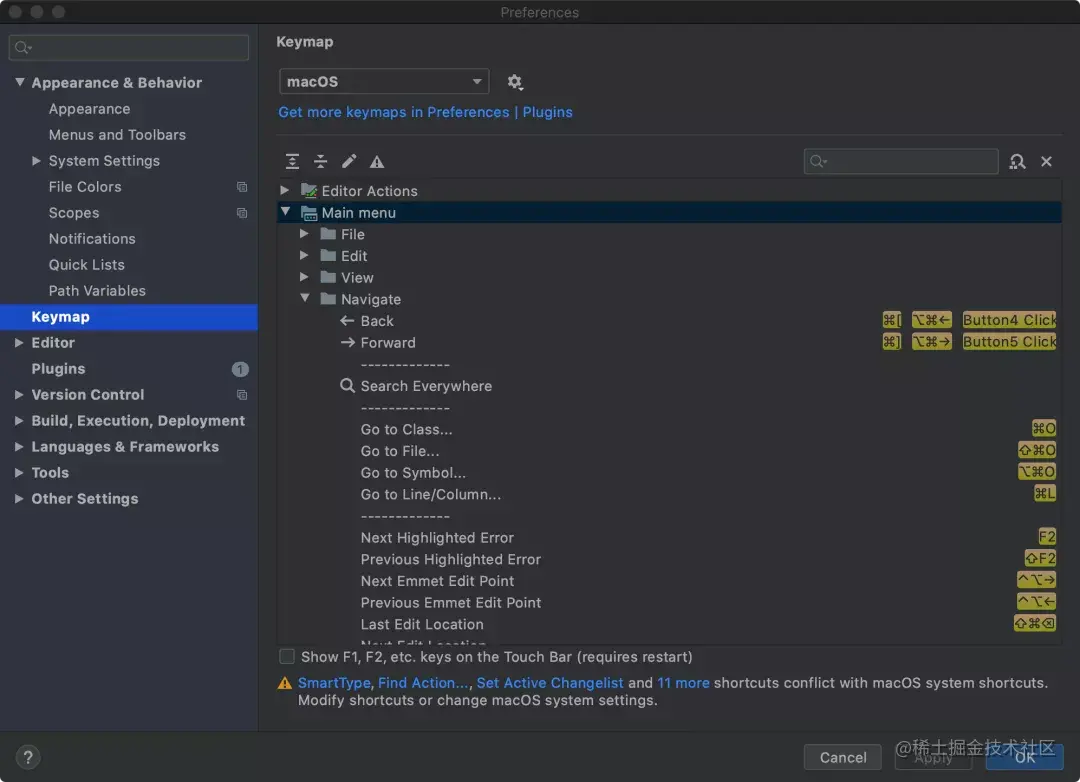
Task: Open Path Variables settings page
Action: coord(97,291)
